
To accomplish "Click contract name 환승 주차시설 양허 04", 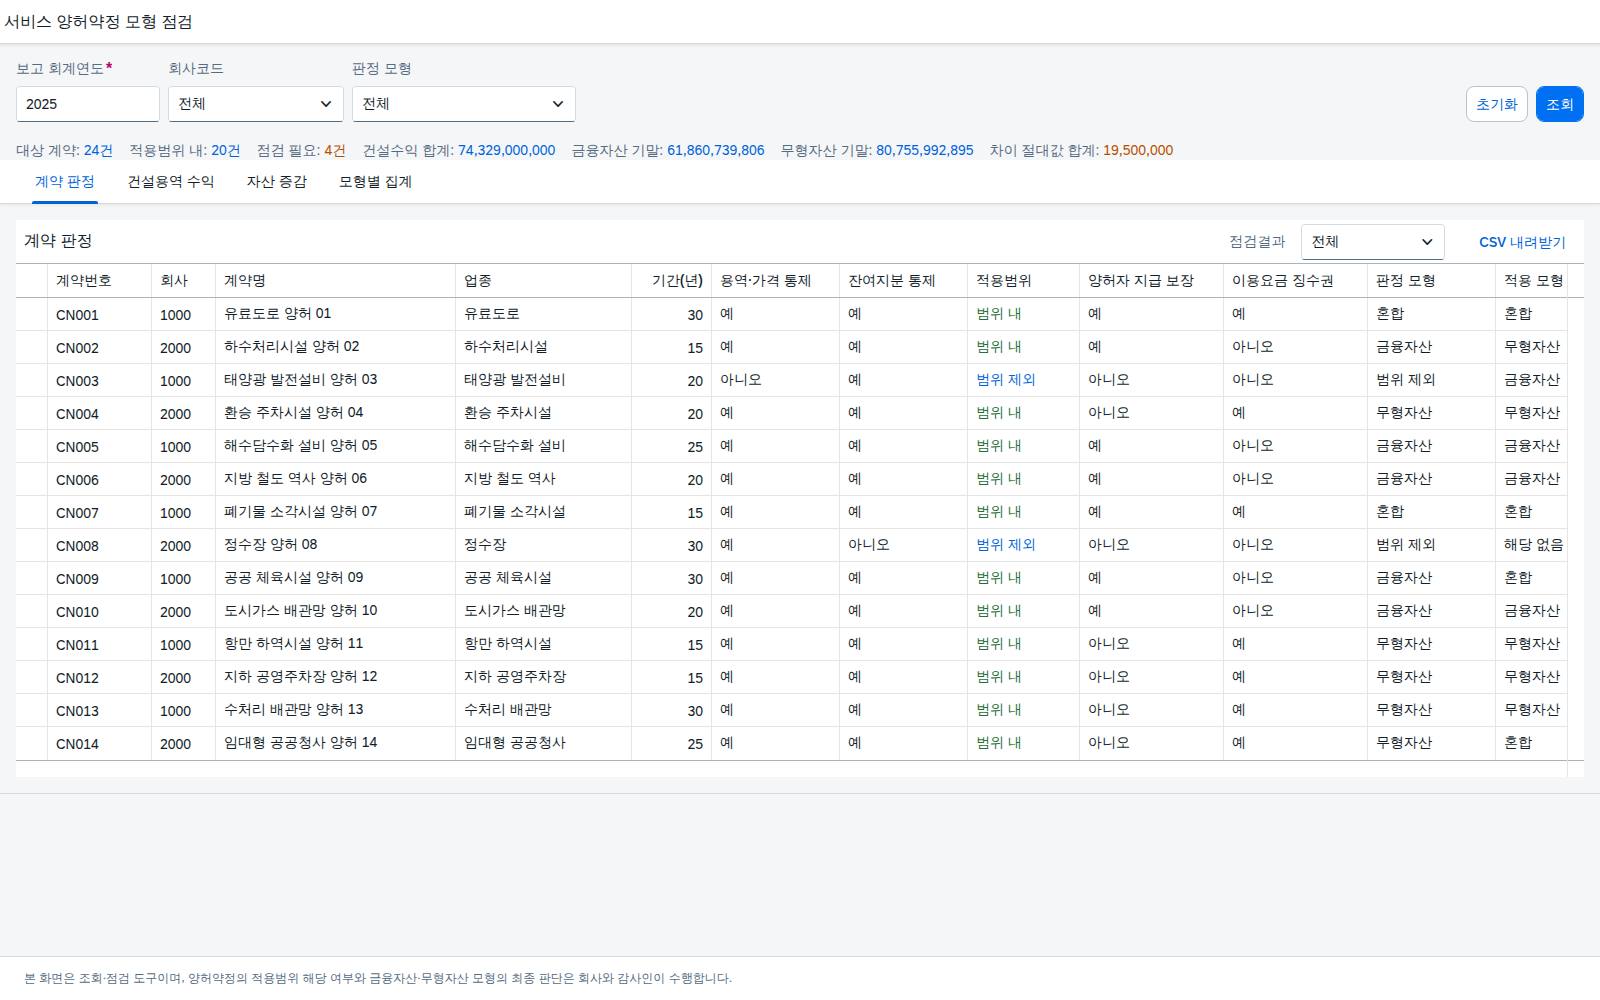I will (x=293, y=413).
